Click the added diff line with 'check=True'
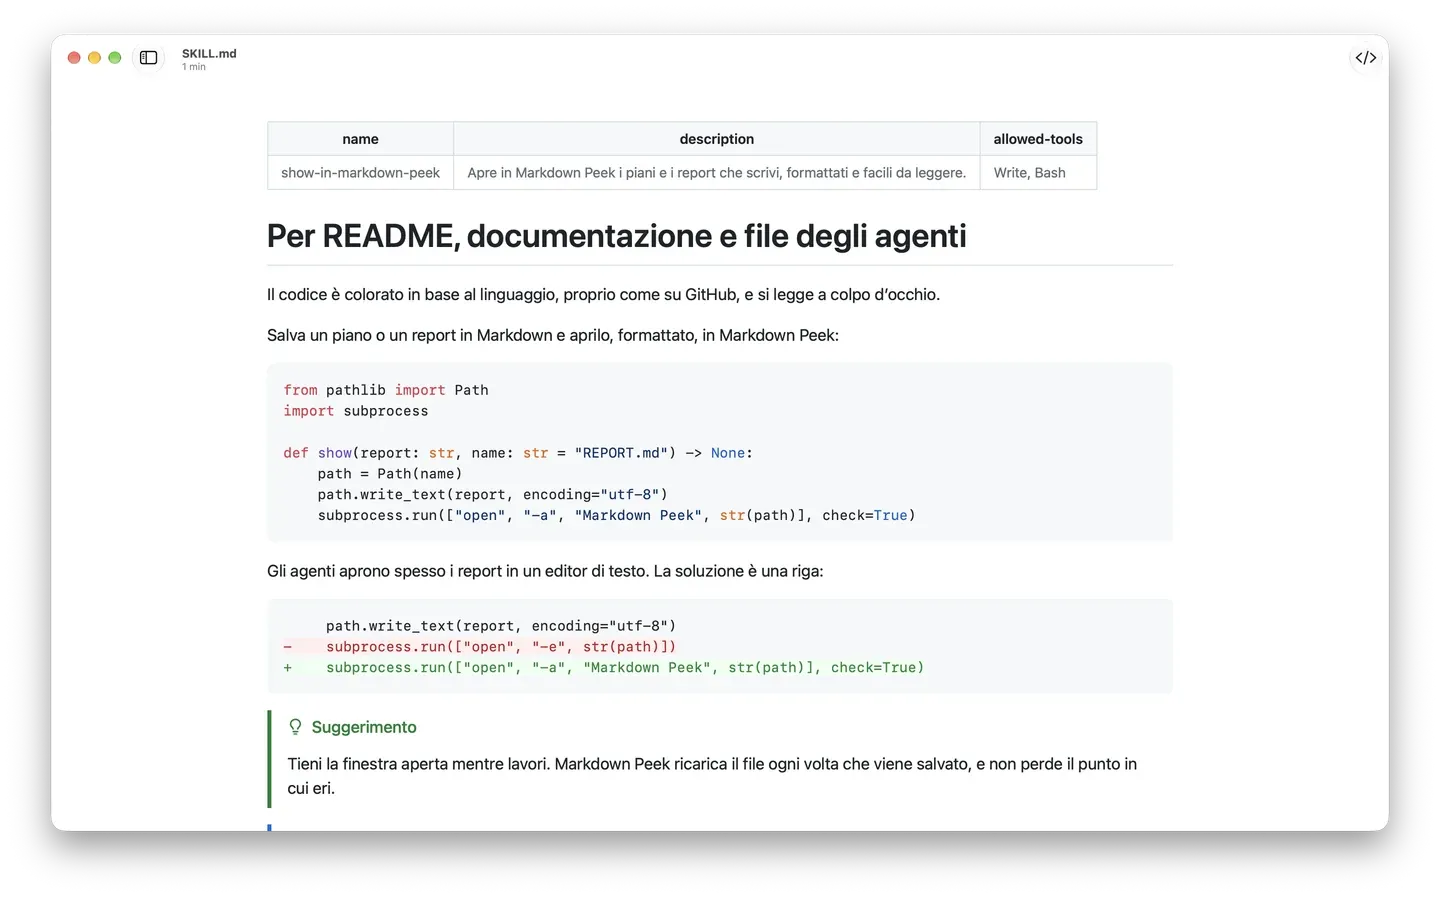The width and height of the screenshot is (1440, 900). tap(604, 668)
